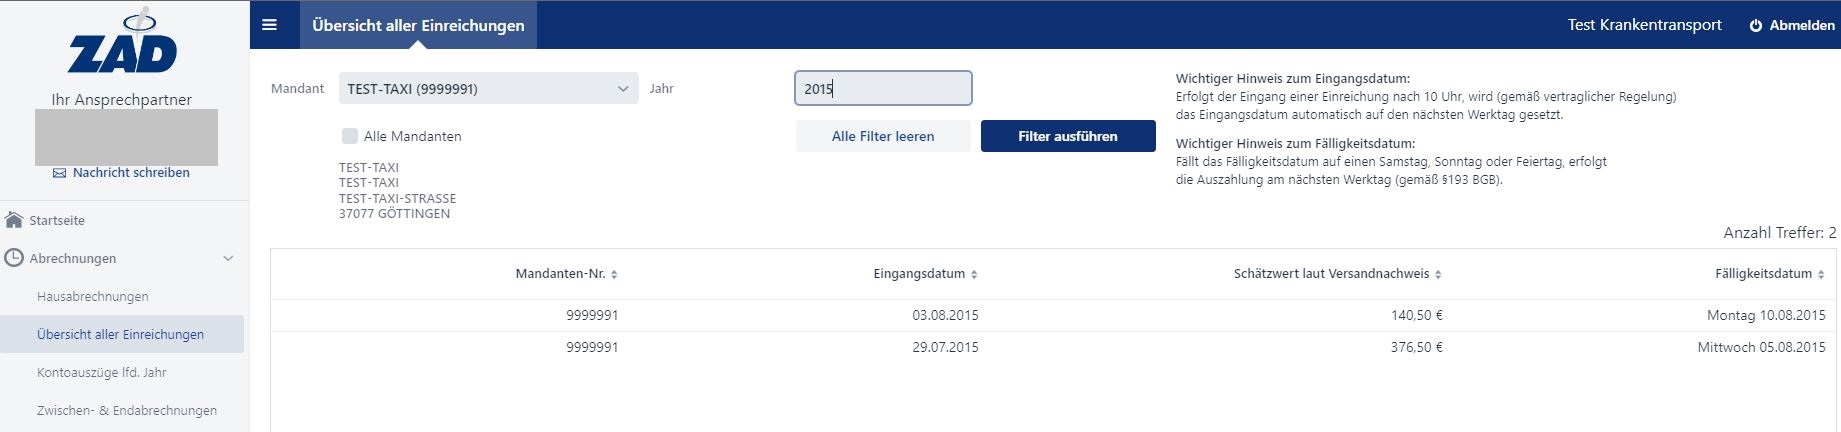
Task: Open Zwischen- & Endabrechnungen menu item
Action: coord(127,411)
